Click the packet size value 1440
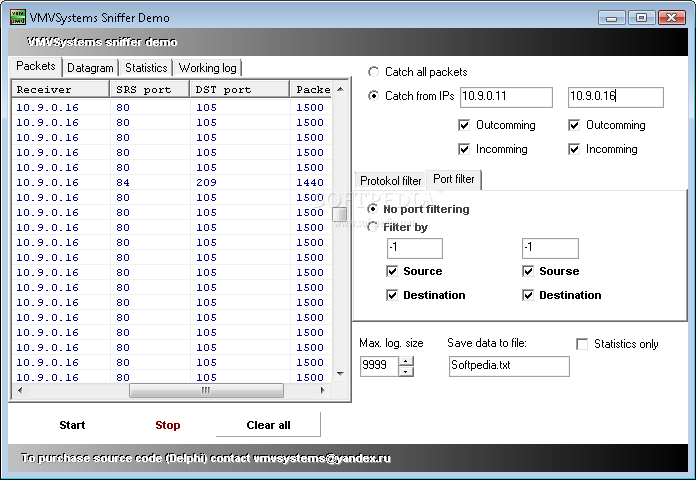The width and height of the screenshot is (696, 480). (x=310, y=182)
